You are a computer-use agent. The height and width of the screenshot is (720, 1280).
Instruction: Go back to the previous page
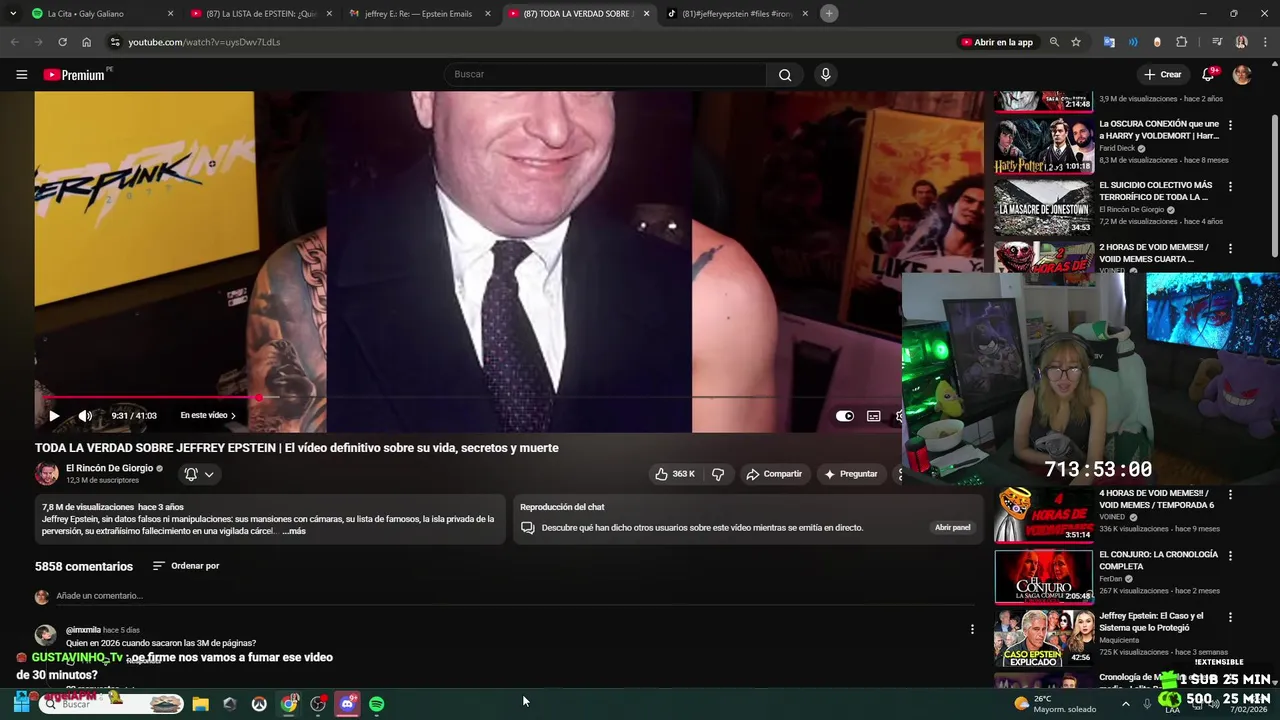click(x=14, y=42)
